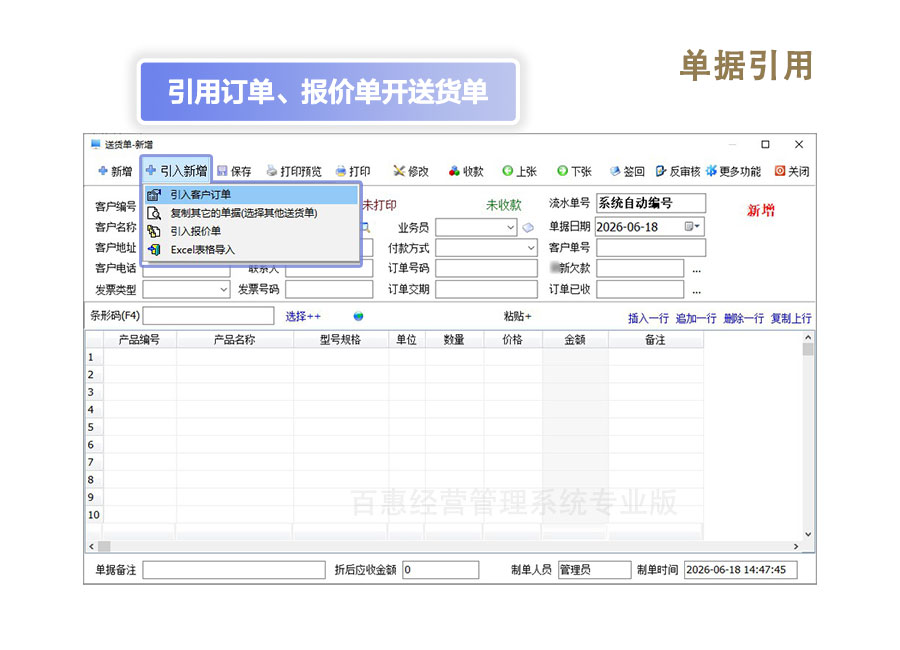Select 引入报价单 menu entry
Viewport: 900px width, 650px height.
pyautogui.click(x=251, y=231)
